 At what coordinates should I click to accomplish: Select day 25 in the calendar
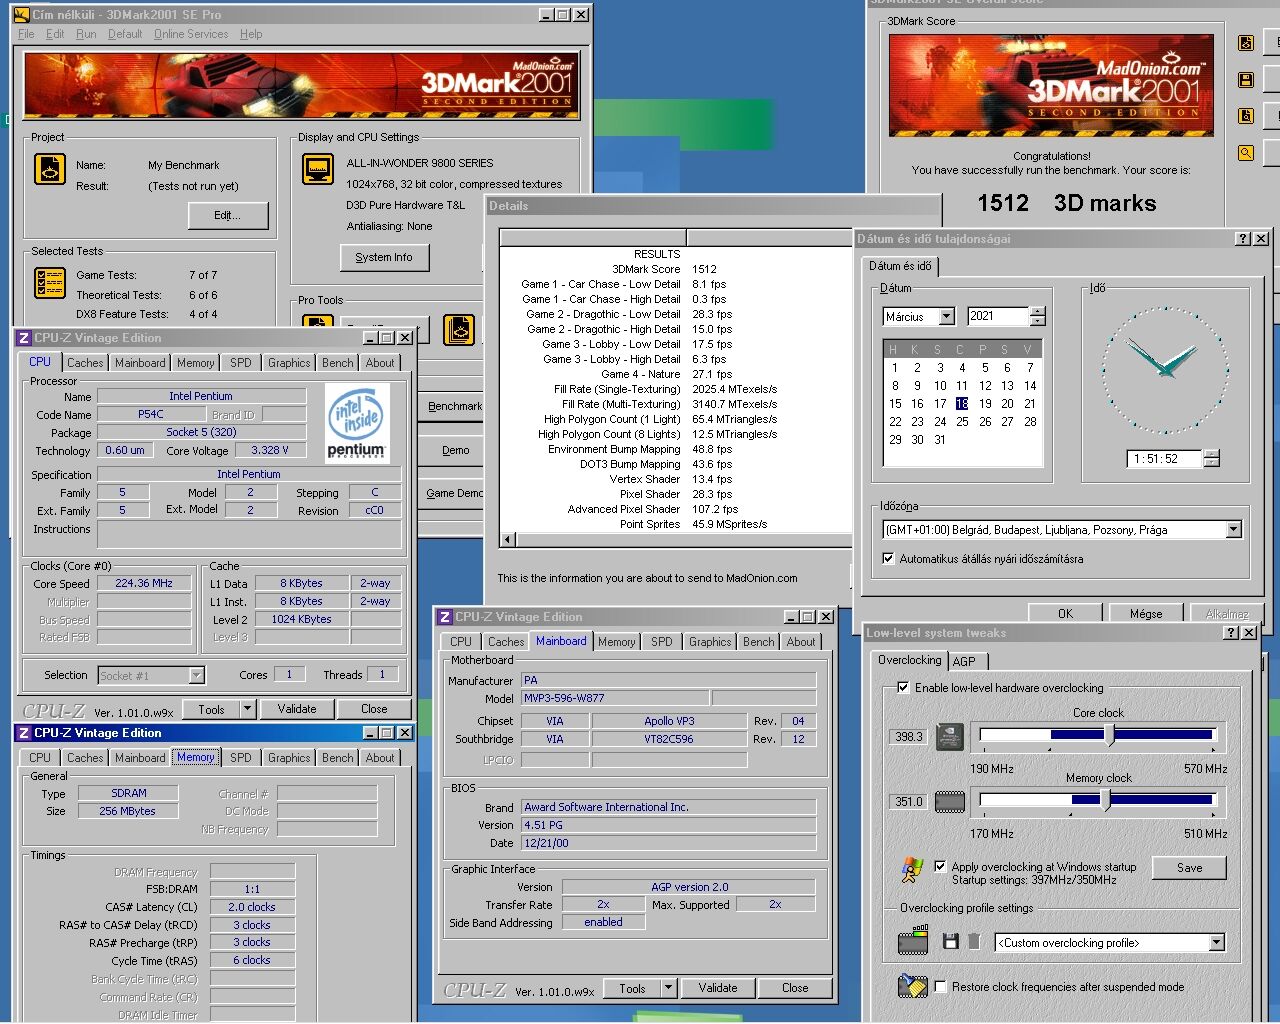pos(962,422)
